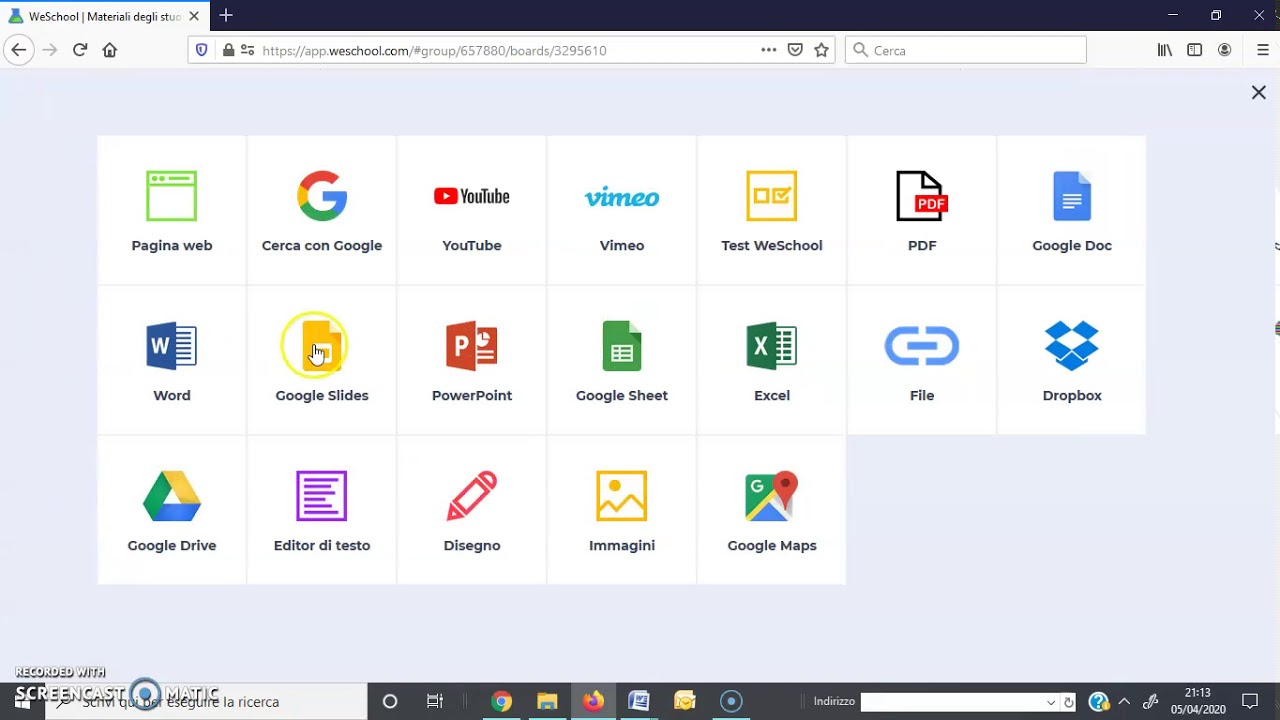Viewport: 1280px width, 720px height.
Task: Expand the Indirizzo toolbar dropdown
Action: coord(1050,702)
